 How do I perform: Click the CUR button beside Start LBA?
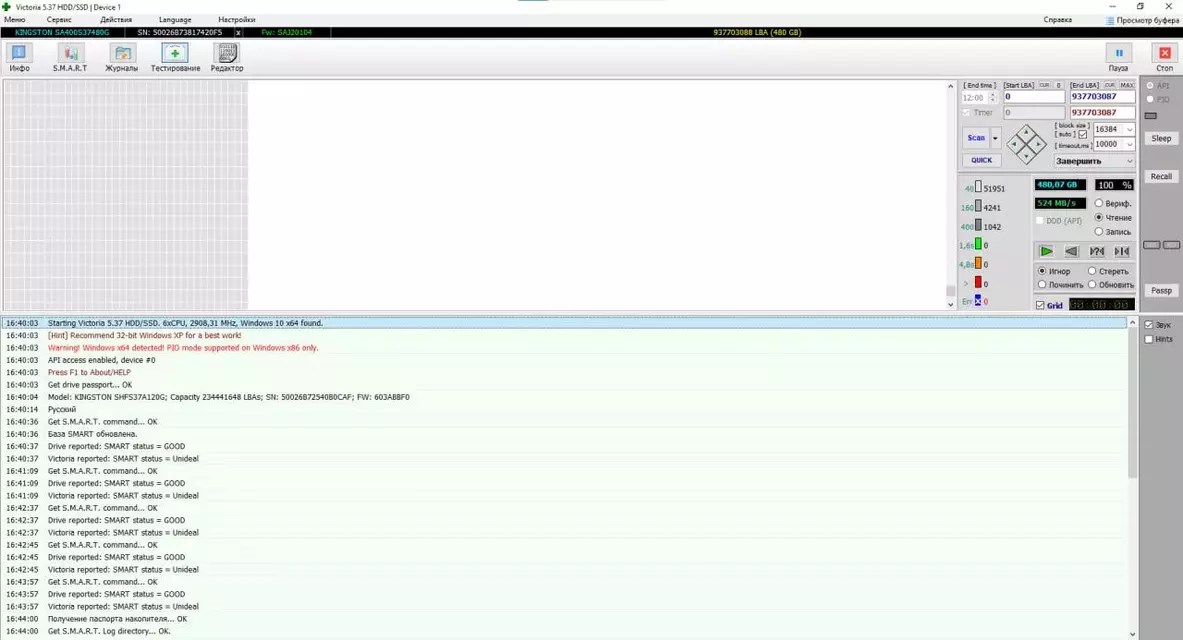point(1044,85)
